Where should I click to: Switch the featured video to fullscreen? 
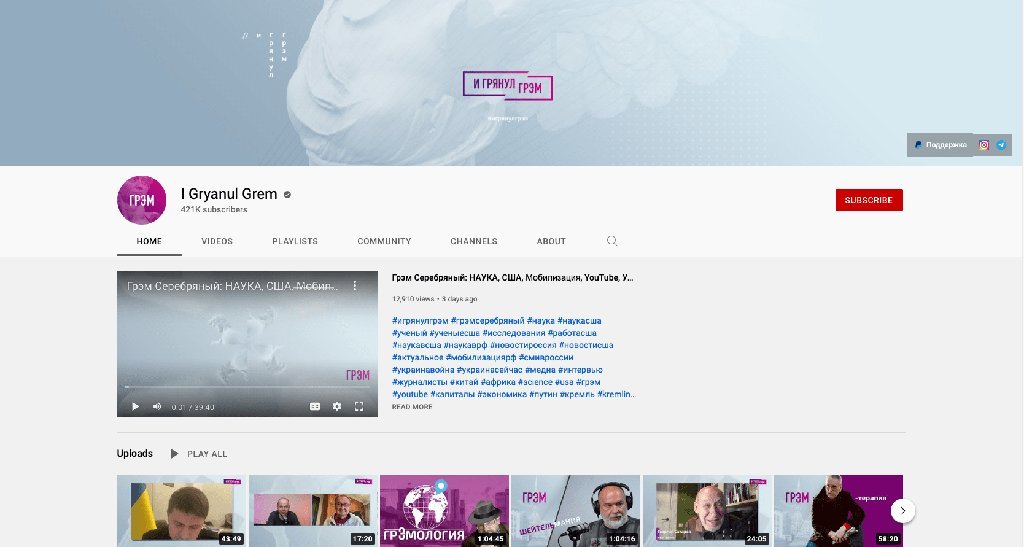coord(359,407)
